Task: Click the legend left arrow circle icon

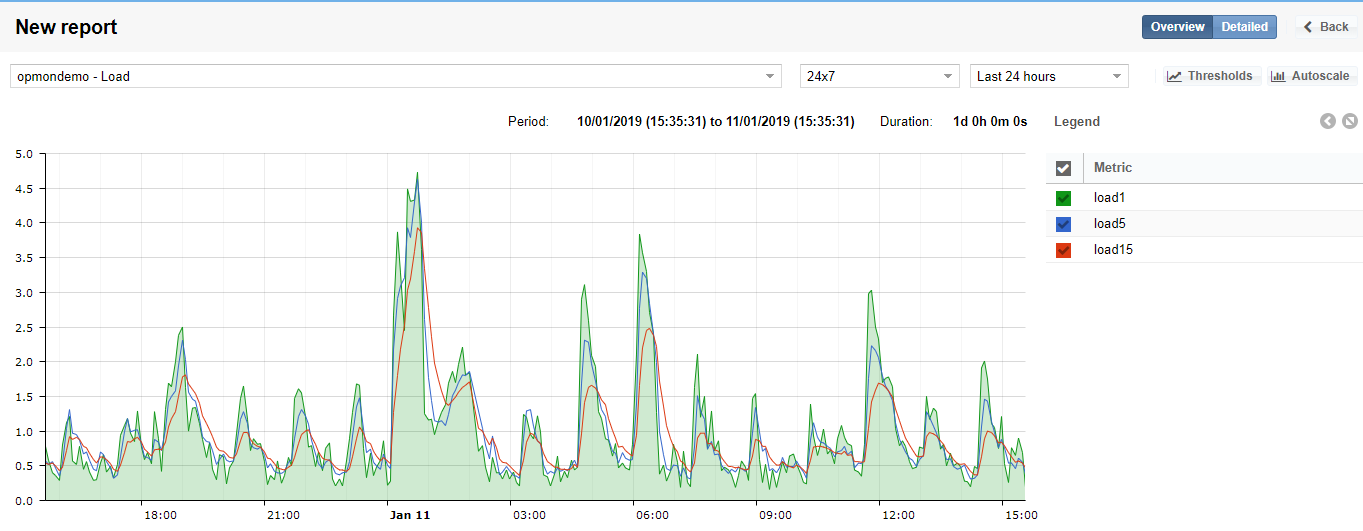Action: click(x=1328, y=121)
